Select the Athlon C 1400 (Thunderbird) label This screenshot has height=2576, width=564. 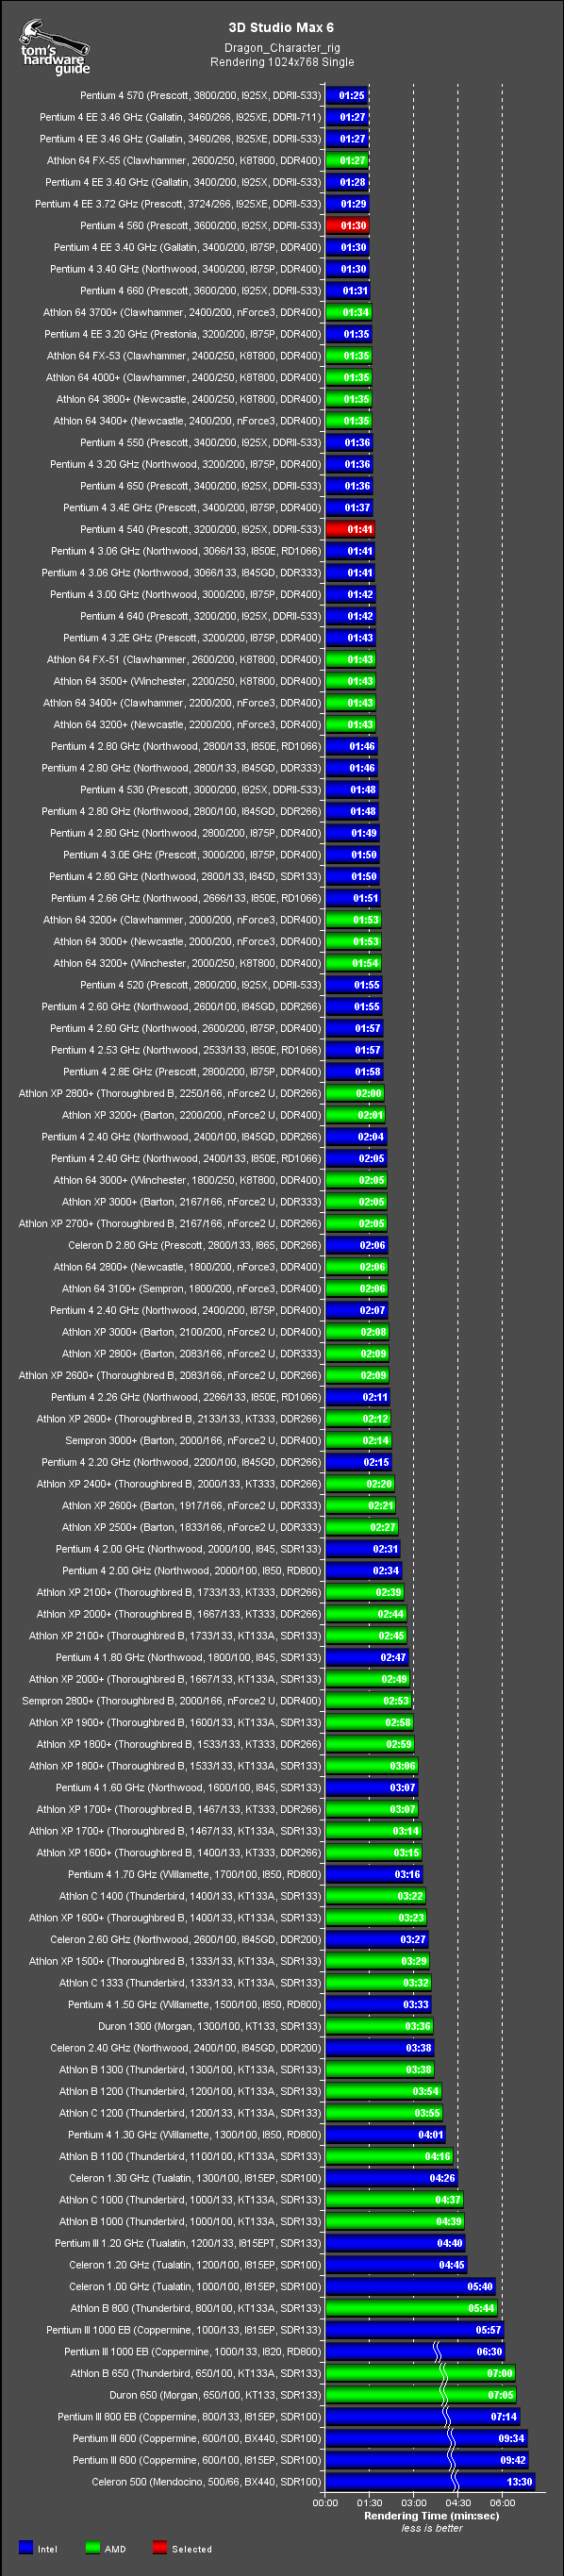pyautogui.click(x=190, y=1897)
